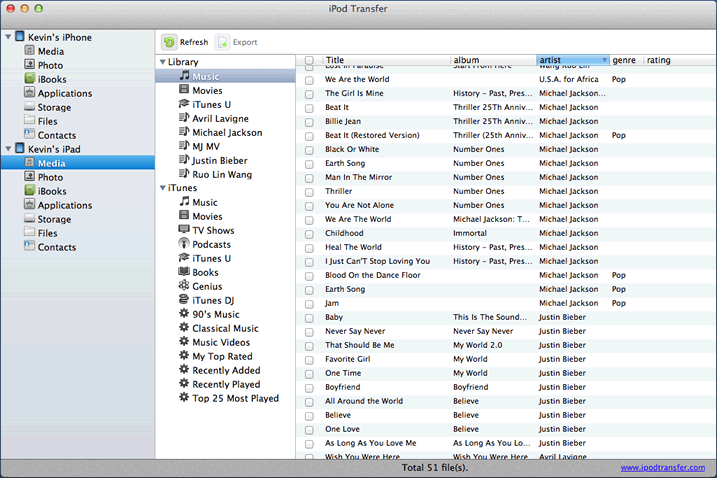The width and height of the screenshot is (717, 478).
Task: Click album cell Never Say Never
Action: coord(483,331)
